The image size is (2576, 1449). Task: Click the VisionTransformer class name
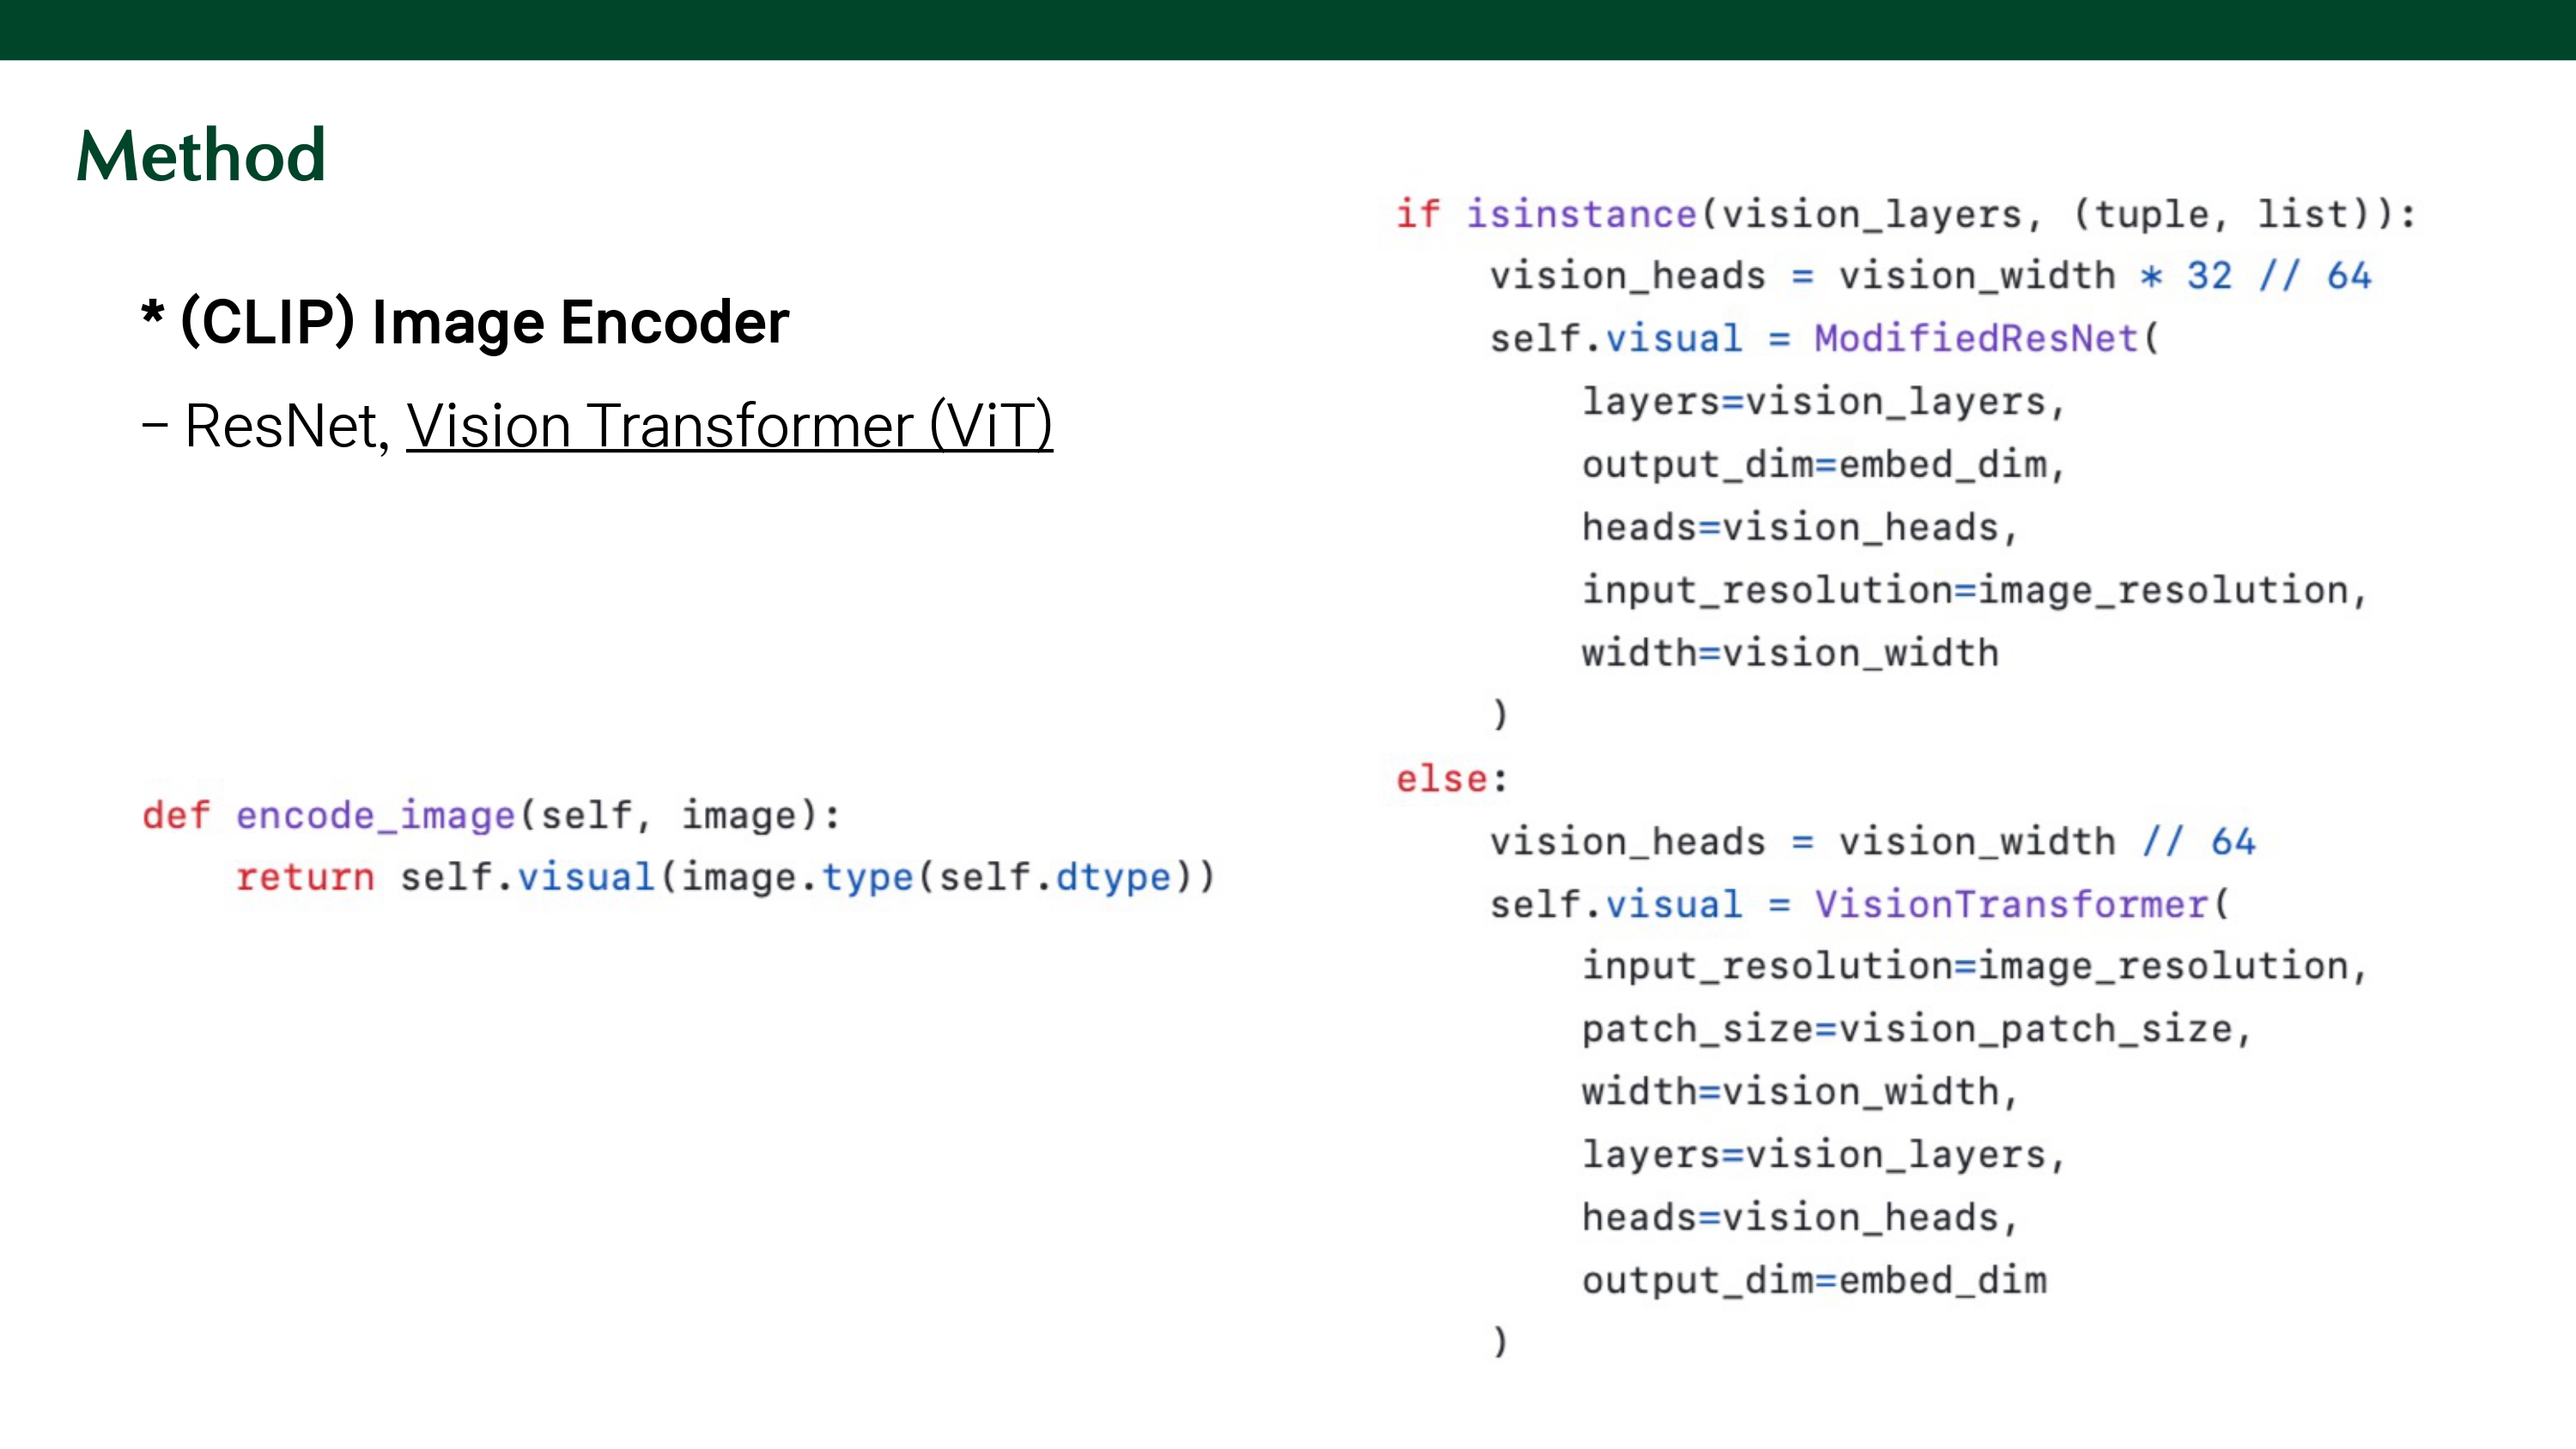tap(2010, 904)
